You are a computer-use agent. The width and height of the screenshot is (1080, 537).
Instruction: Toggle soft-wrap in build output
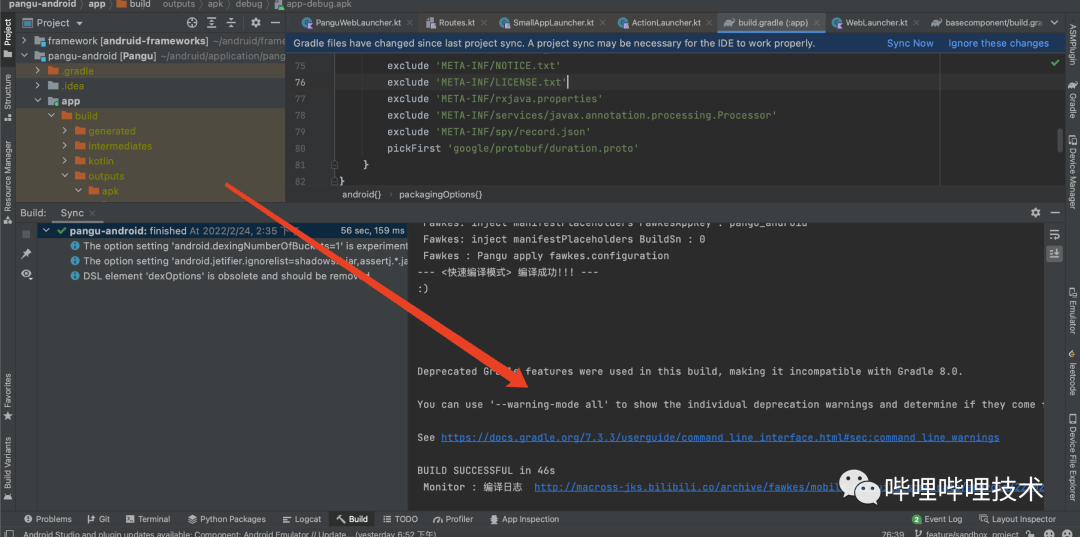point(1054,233)
